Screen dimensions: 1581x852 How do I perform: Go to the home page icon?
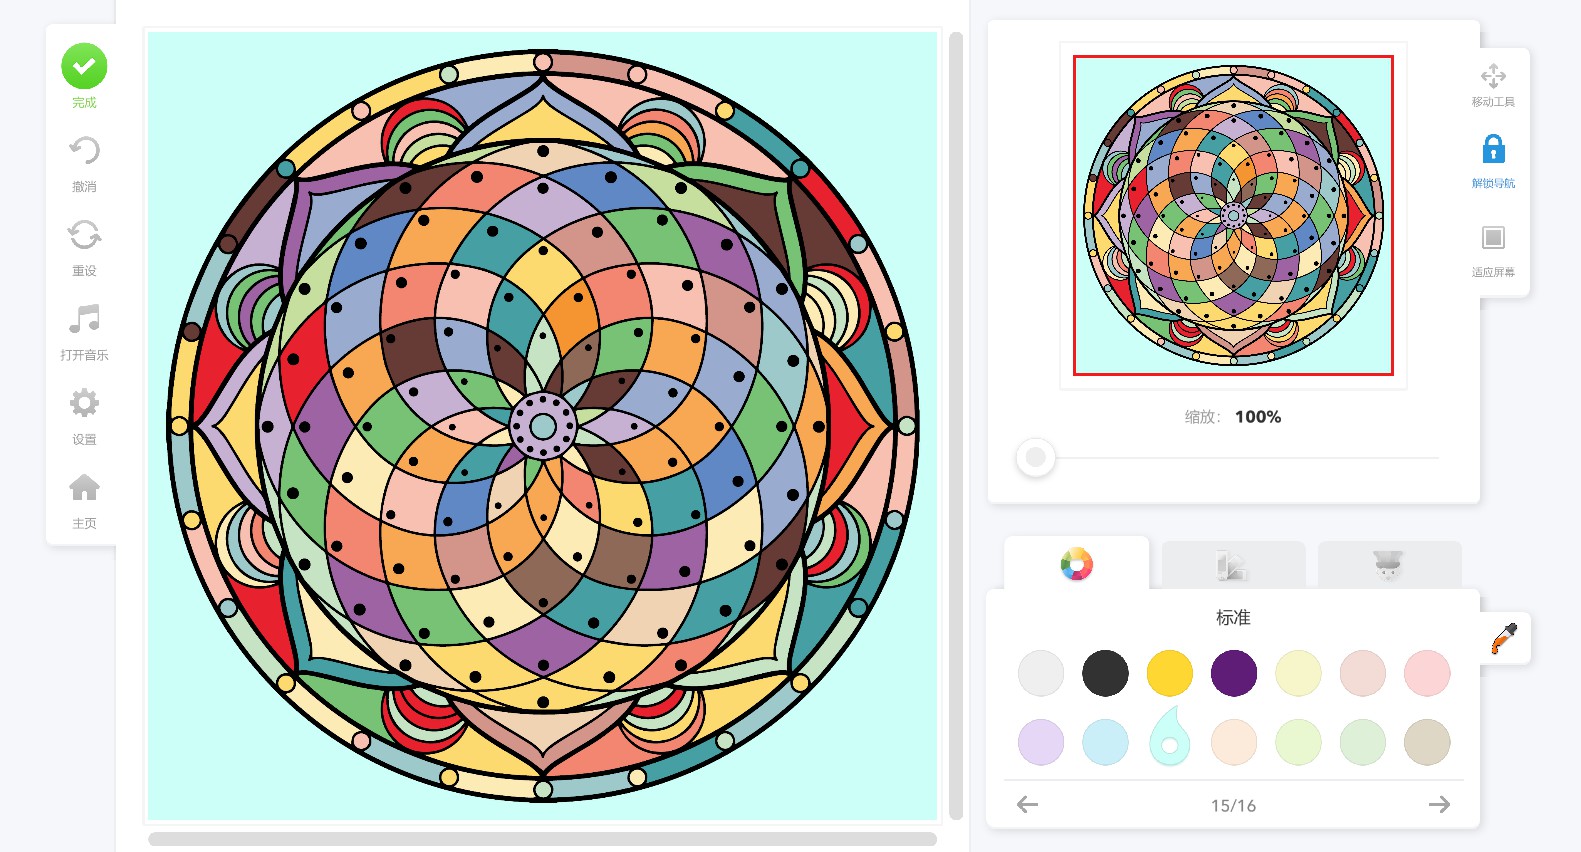click(84, 487)
